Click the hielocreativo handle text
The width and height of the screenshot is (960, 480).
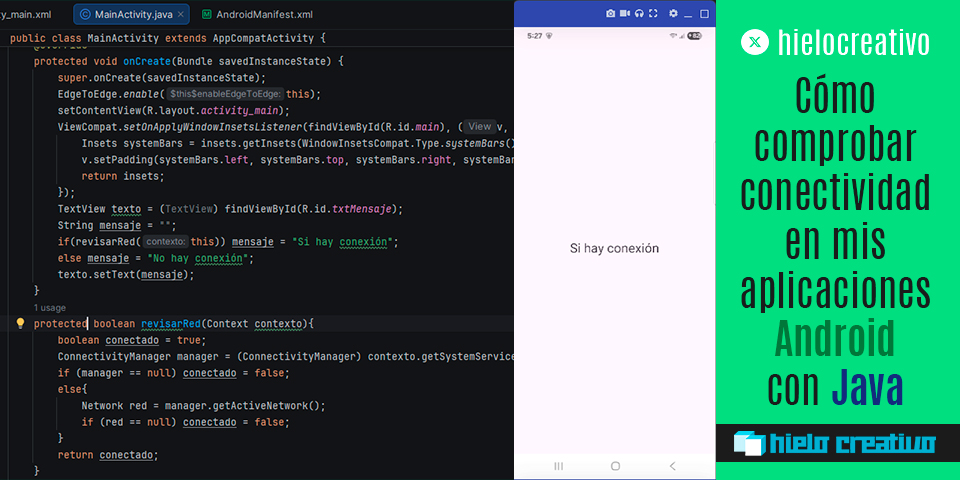tap(854, 42)
